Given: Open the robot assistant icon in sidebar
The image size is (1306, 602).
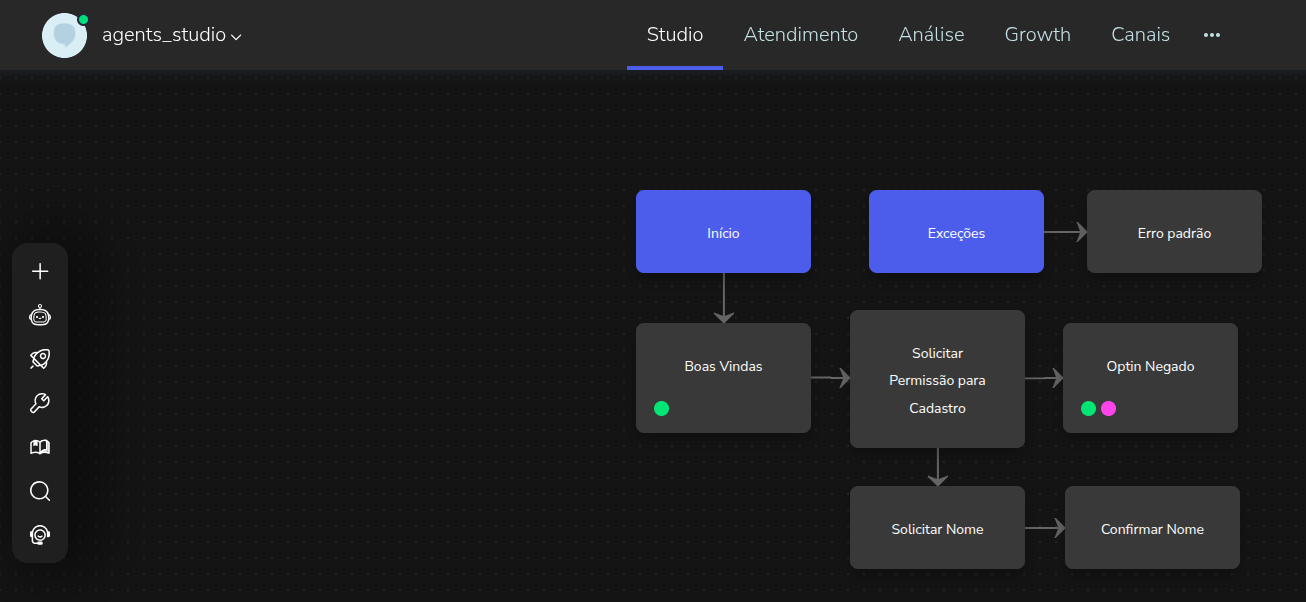Looking at the screenshot, I should [40, 316].
